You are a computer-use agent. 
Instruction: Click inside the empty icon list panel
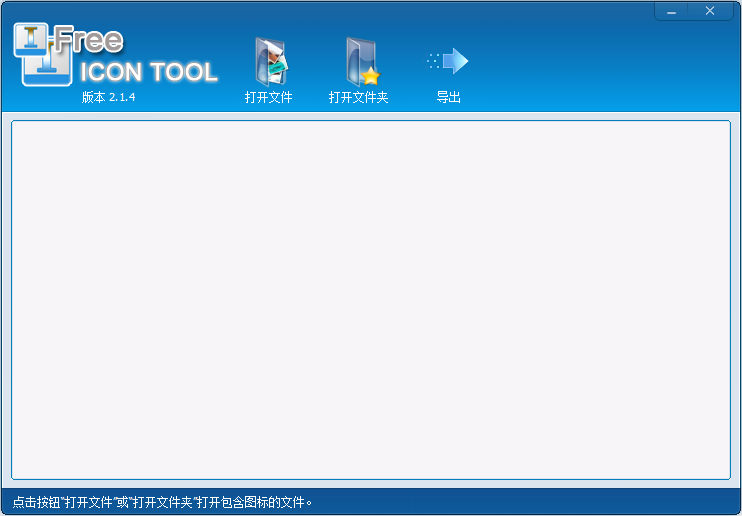click(371, 300)
